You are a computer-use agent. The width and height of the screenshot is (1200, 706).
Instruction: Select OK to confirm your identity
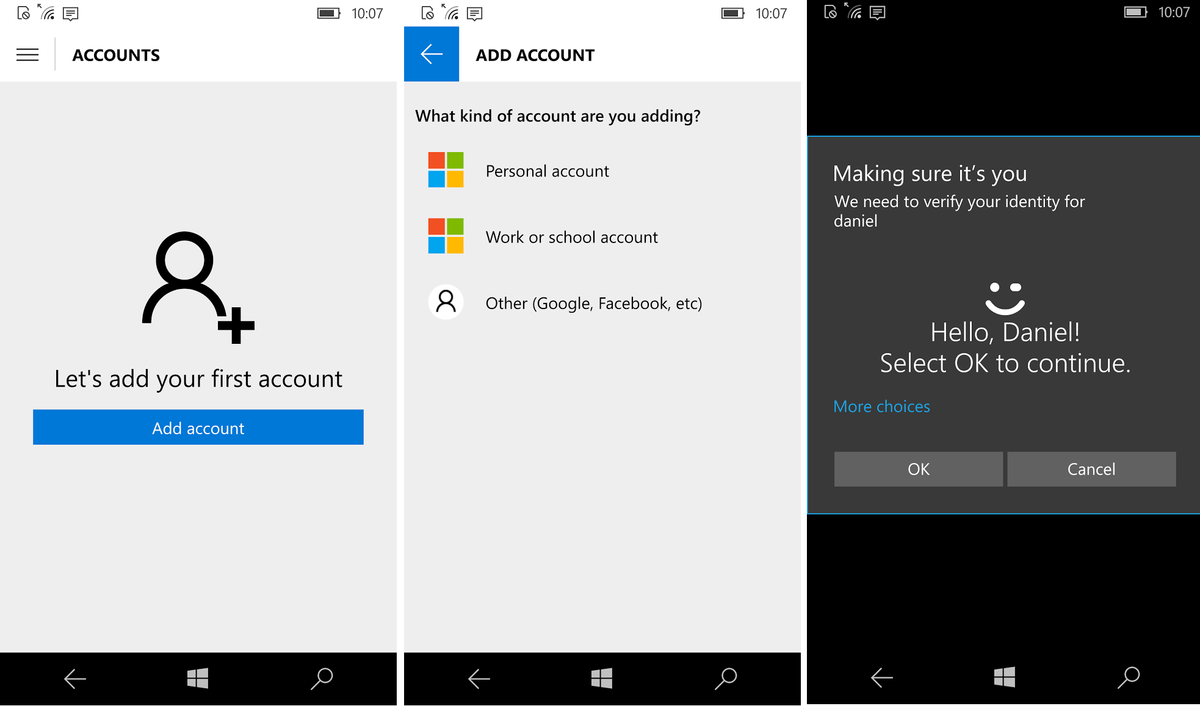pyautogui.click(x=918, y=469)
